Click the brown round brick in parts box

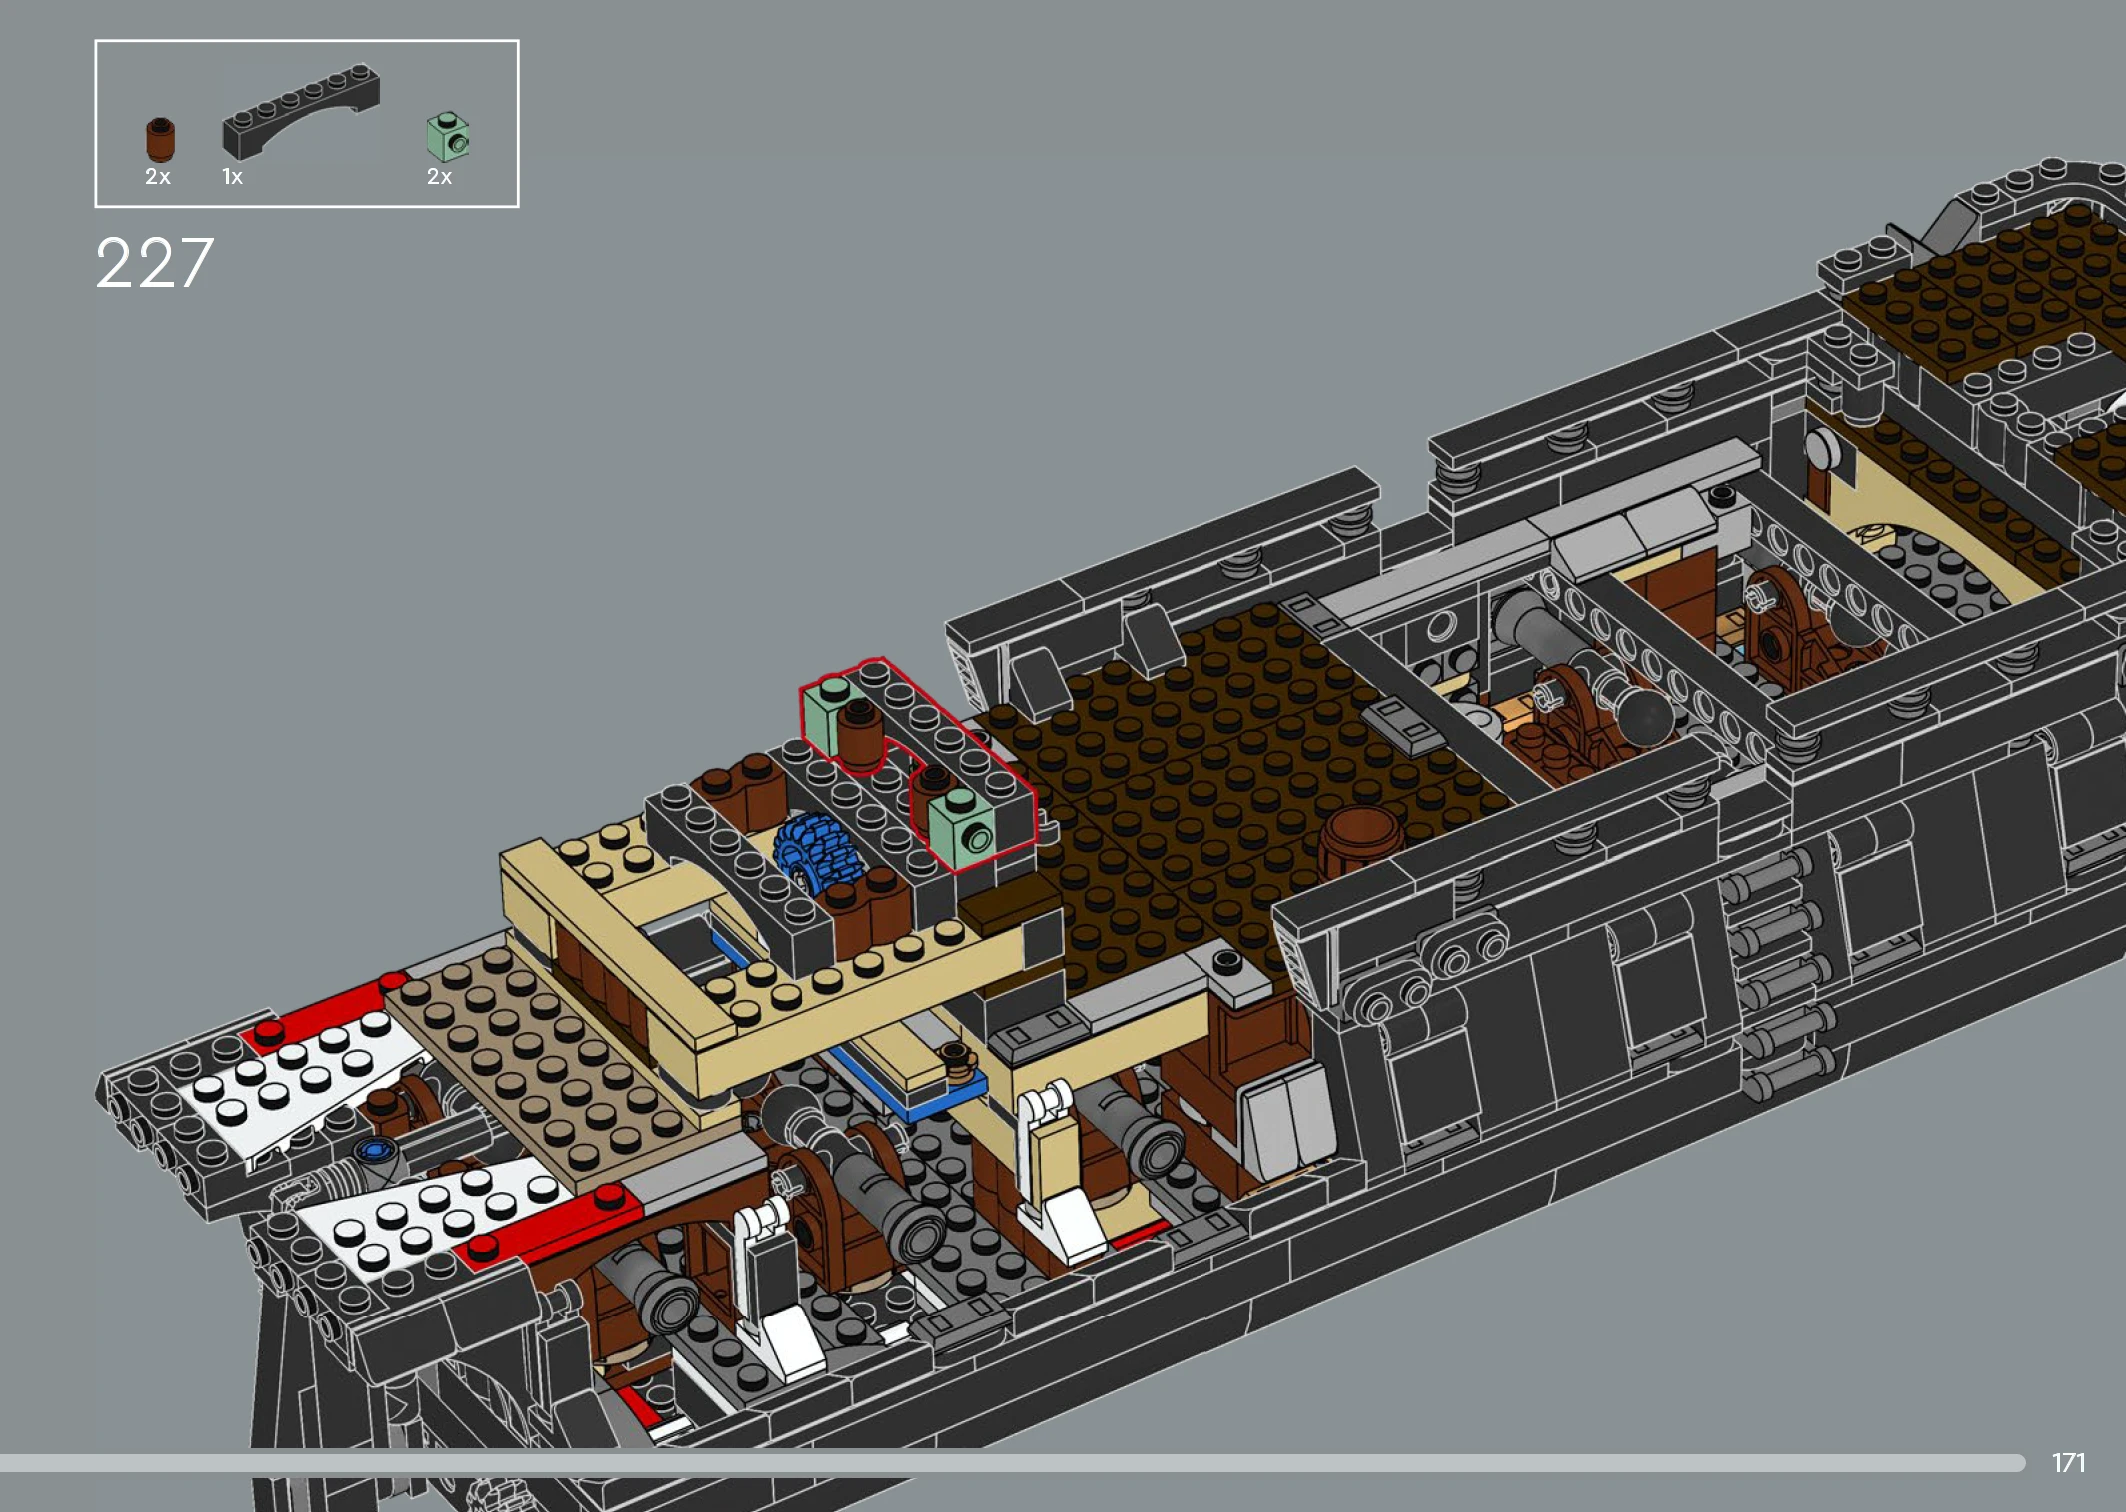(160, 140)
